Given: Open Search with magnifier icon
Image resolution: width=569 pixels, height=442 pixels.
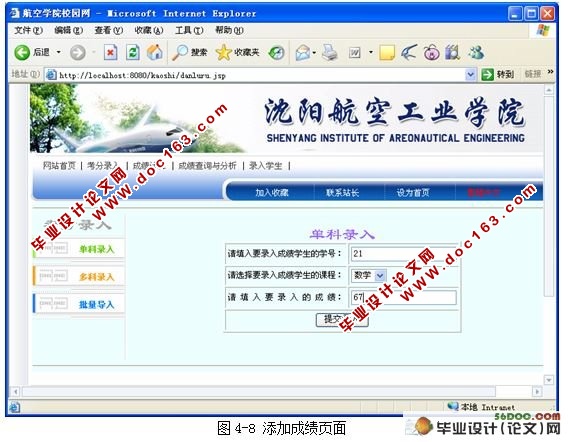Looking at the screenshot, I should point(180,53).
